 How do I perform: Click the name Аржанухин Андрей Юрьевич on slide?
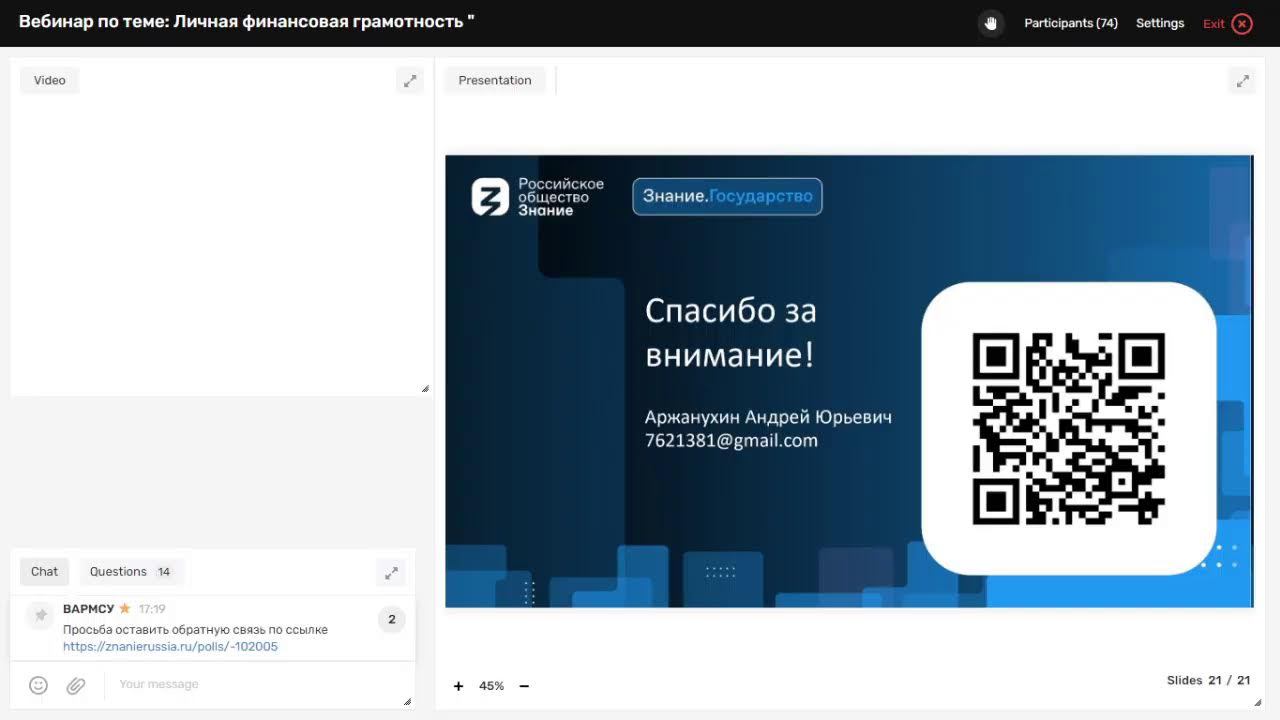pyautogui.click(x=768, y=417)
